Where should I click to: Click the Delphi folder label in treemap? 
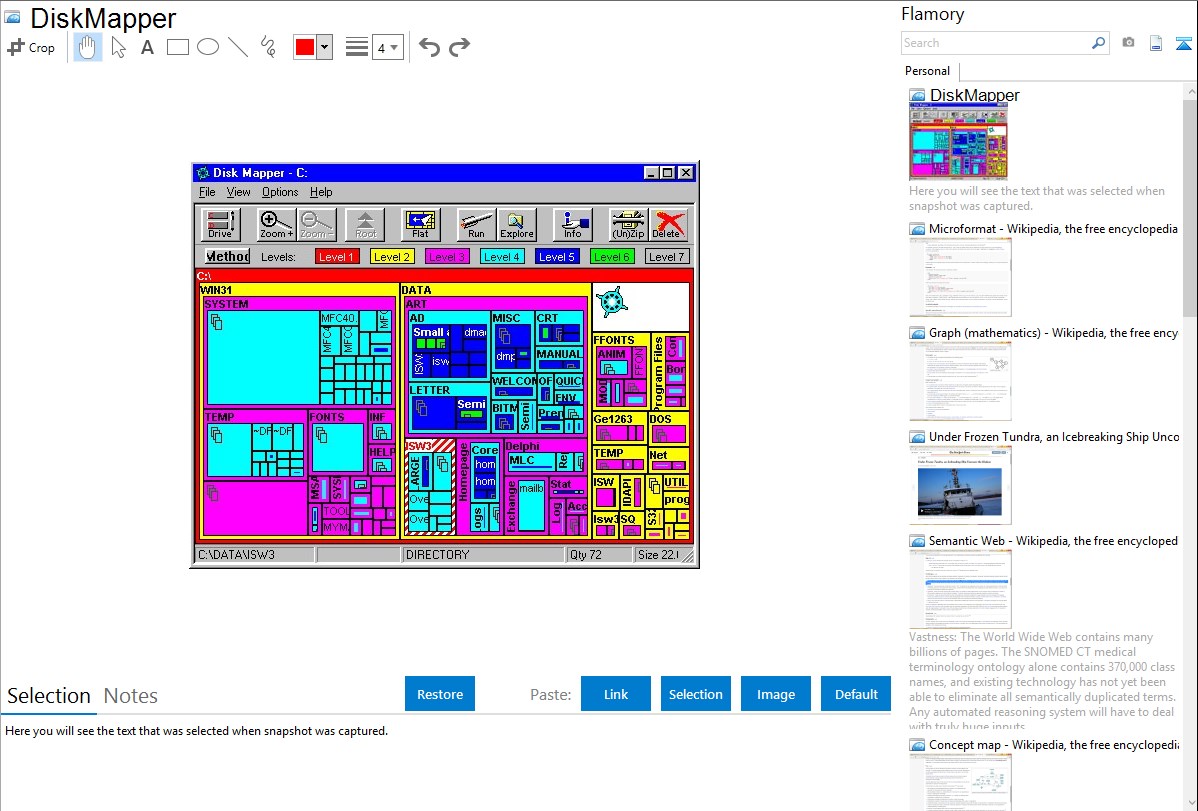tap(523, 446)
